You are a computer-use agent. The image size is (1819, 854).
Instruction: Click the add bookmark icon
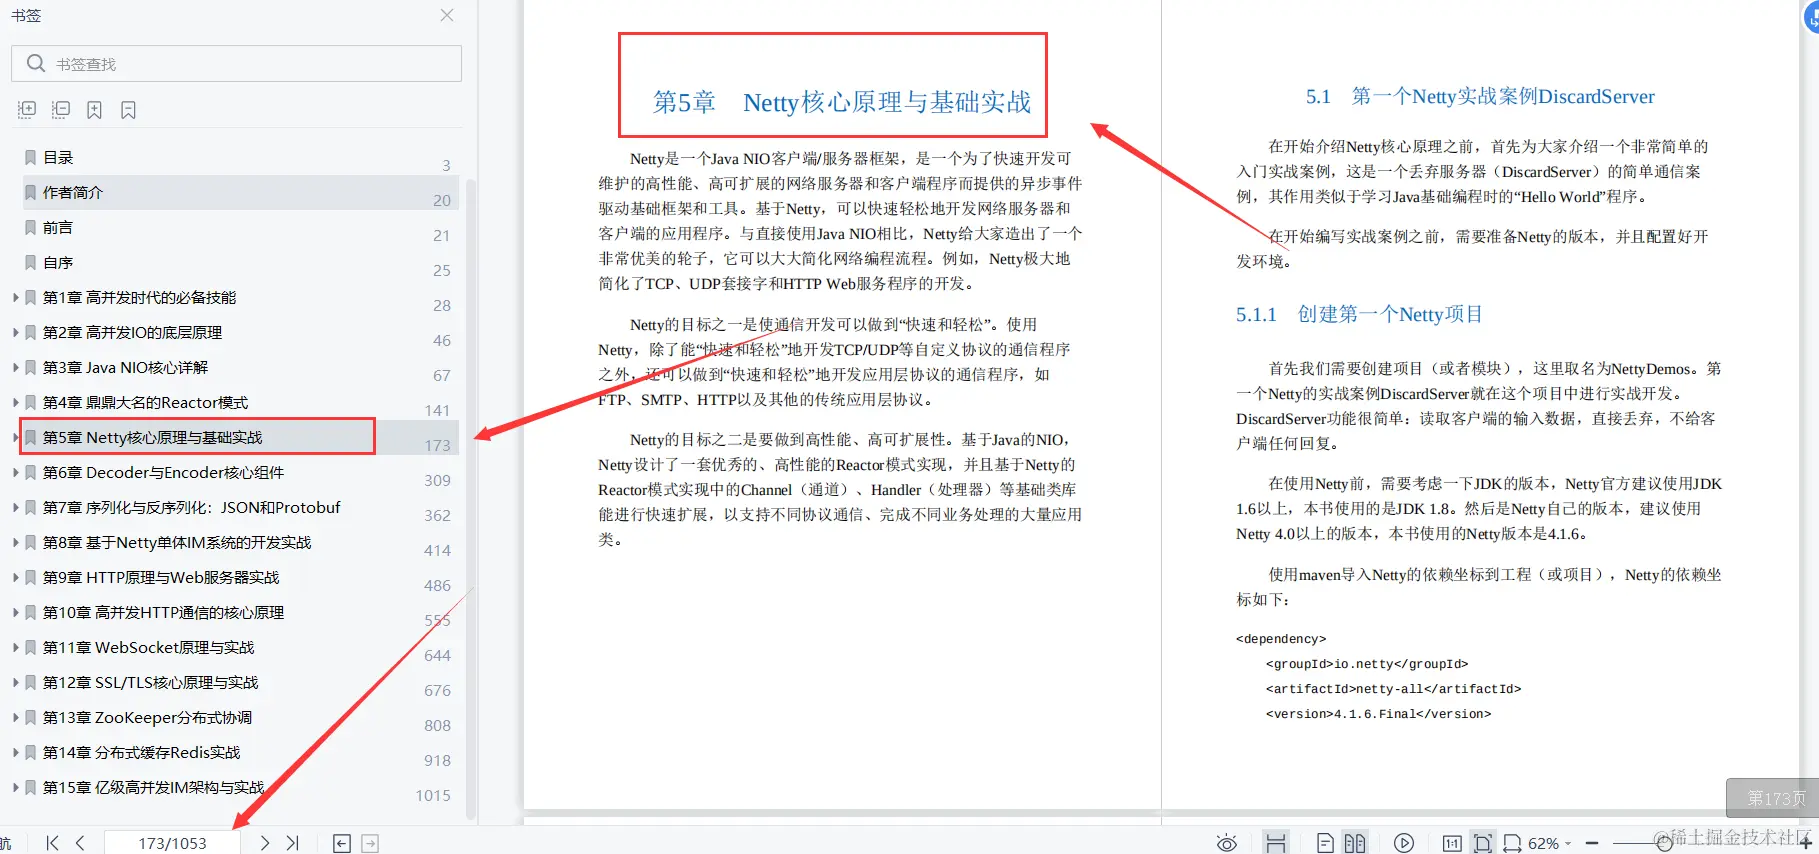point(94,110)
